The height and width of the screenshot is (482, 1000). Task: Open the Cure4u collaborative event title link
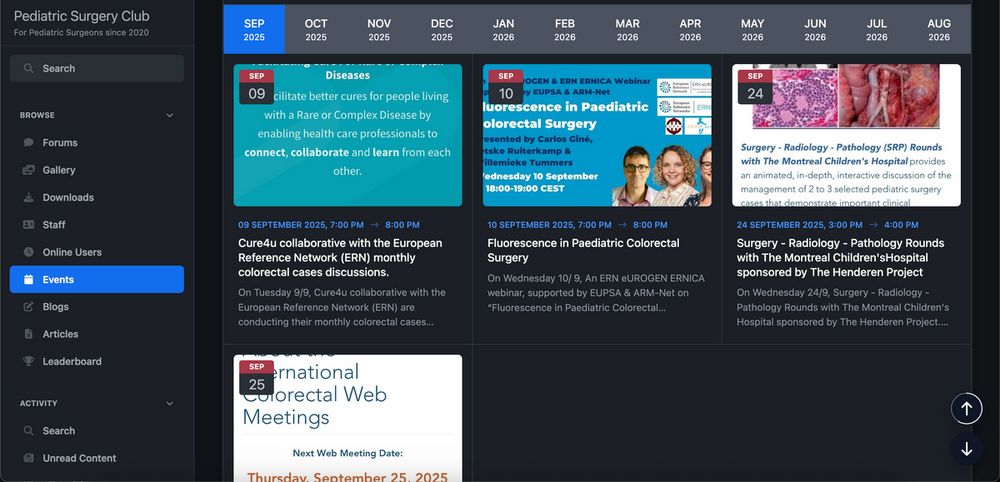click(x=340, y=258)
